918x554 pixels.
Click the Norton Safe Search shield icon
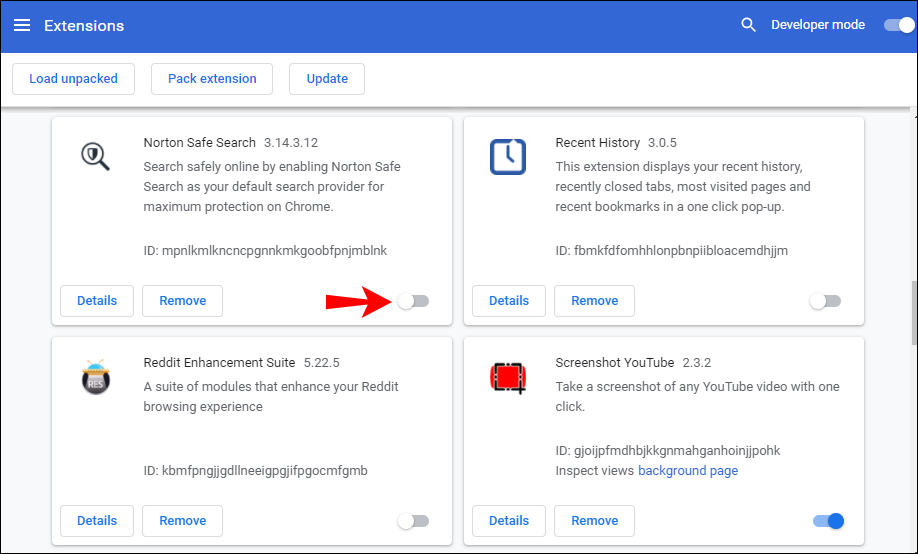tap(95, 157)
